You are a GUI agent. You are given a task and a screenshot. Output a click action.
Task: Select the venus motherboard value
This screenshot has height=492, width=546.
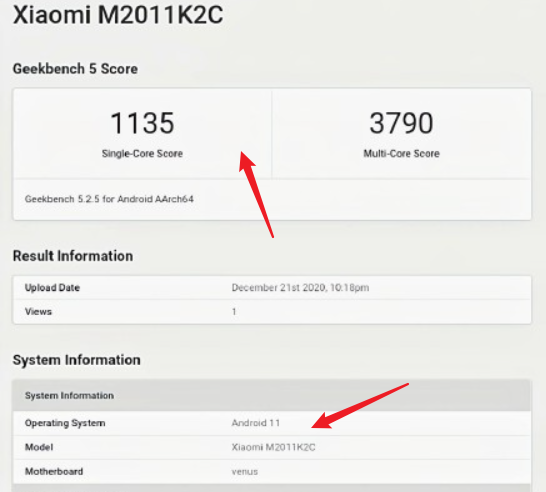(x=244, y=471)
